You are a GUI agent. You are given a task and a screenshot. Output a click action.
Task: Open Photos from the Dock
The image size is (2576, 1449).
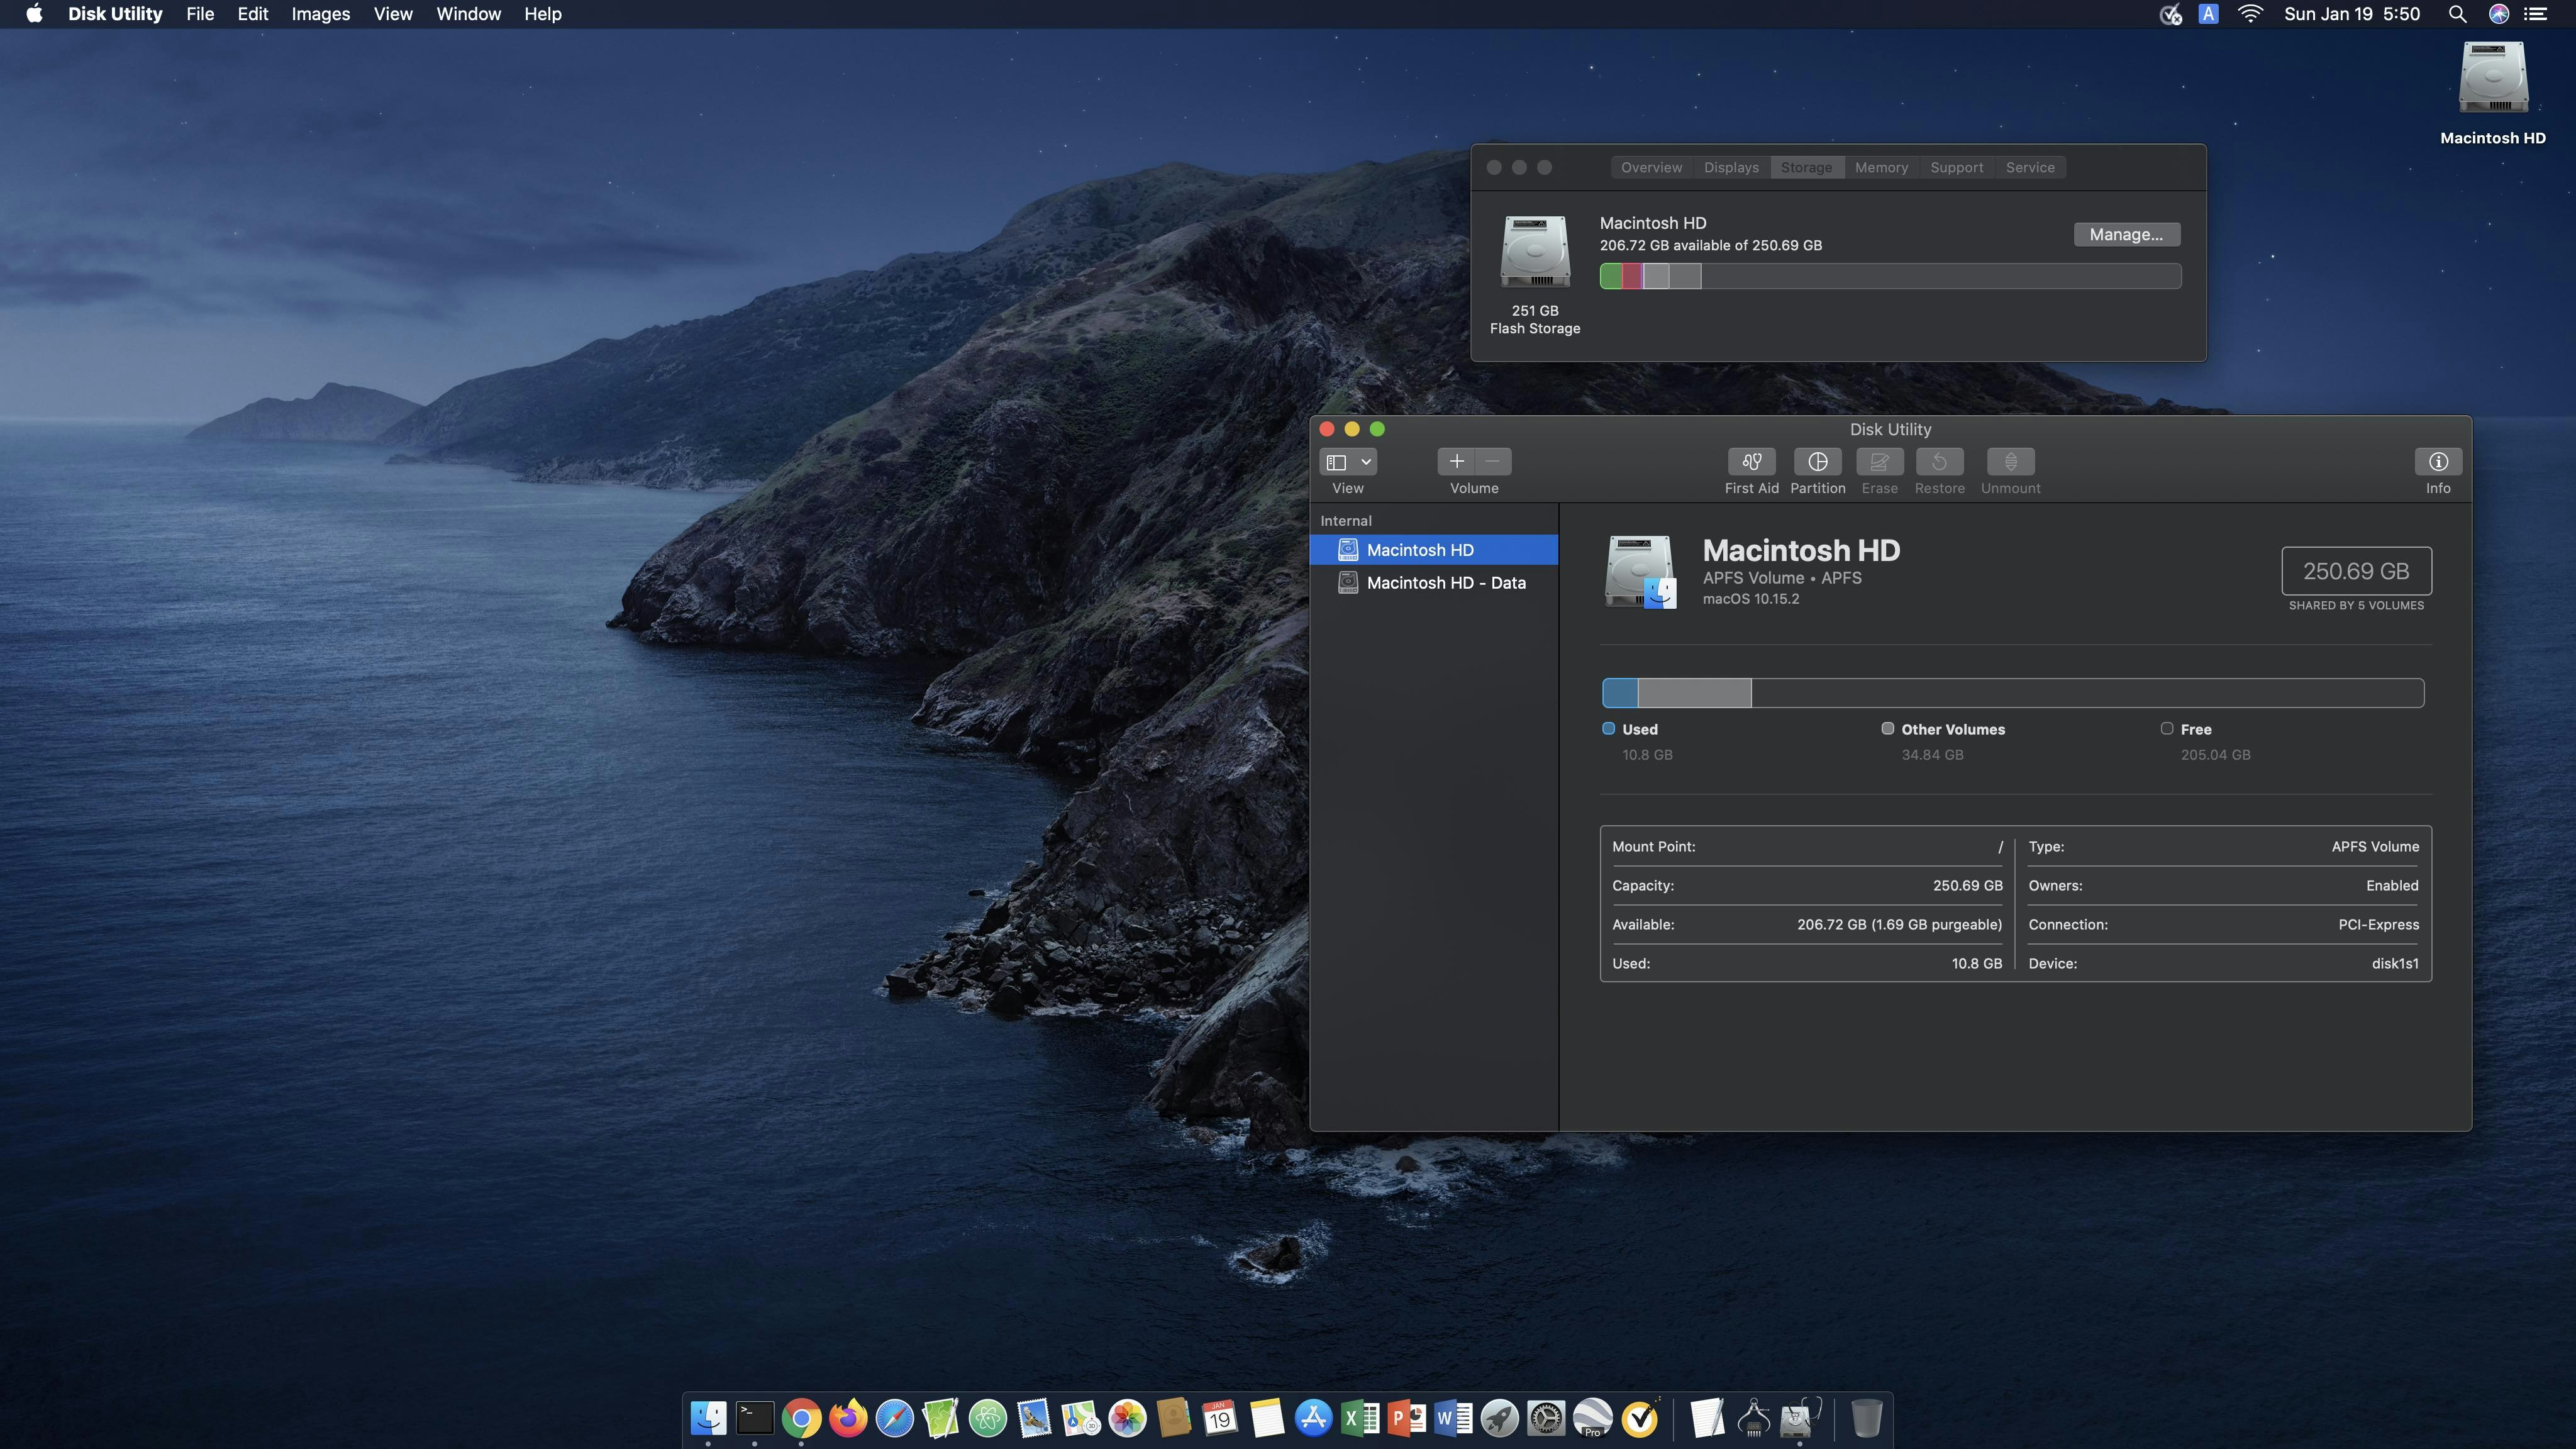pos(1127,1418)
